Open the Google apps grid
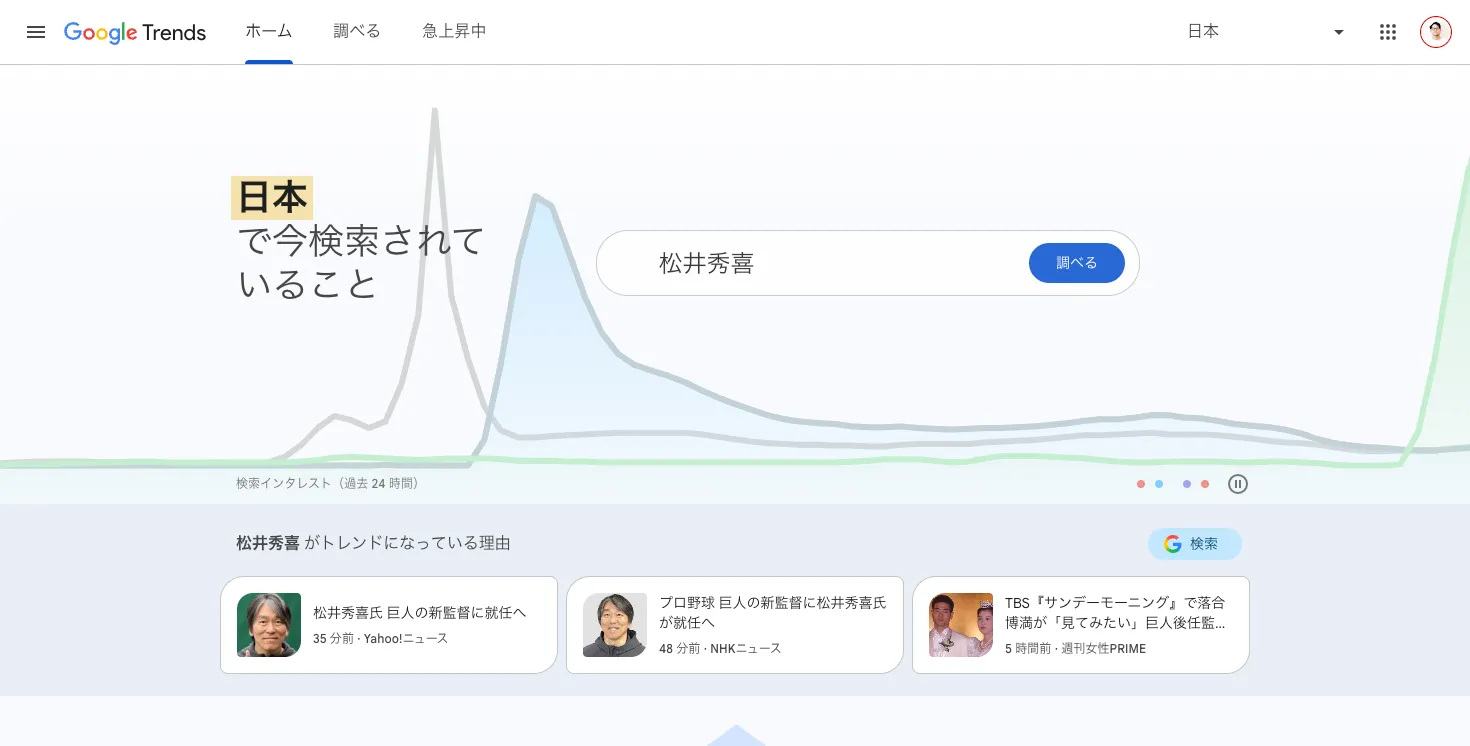The width and height of the screenshot is (1470, 746). click(1388, 32)
